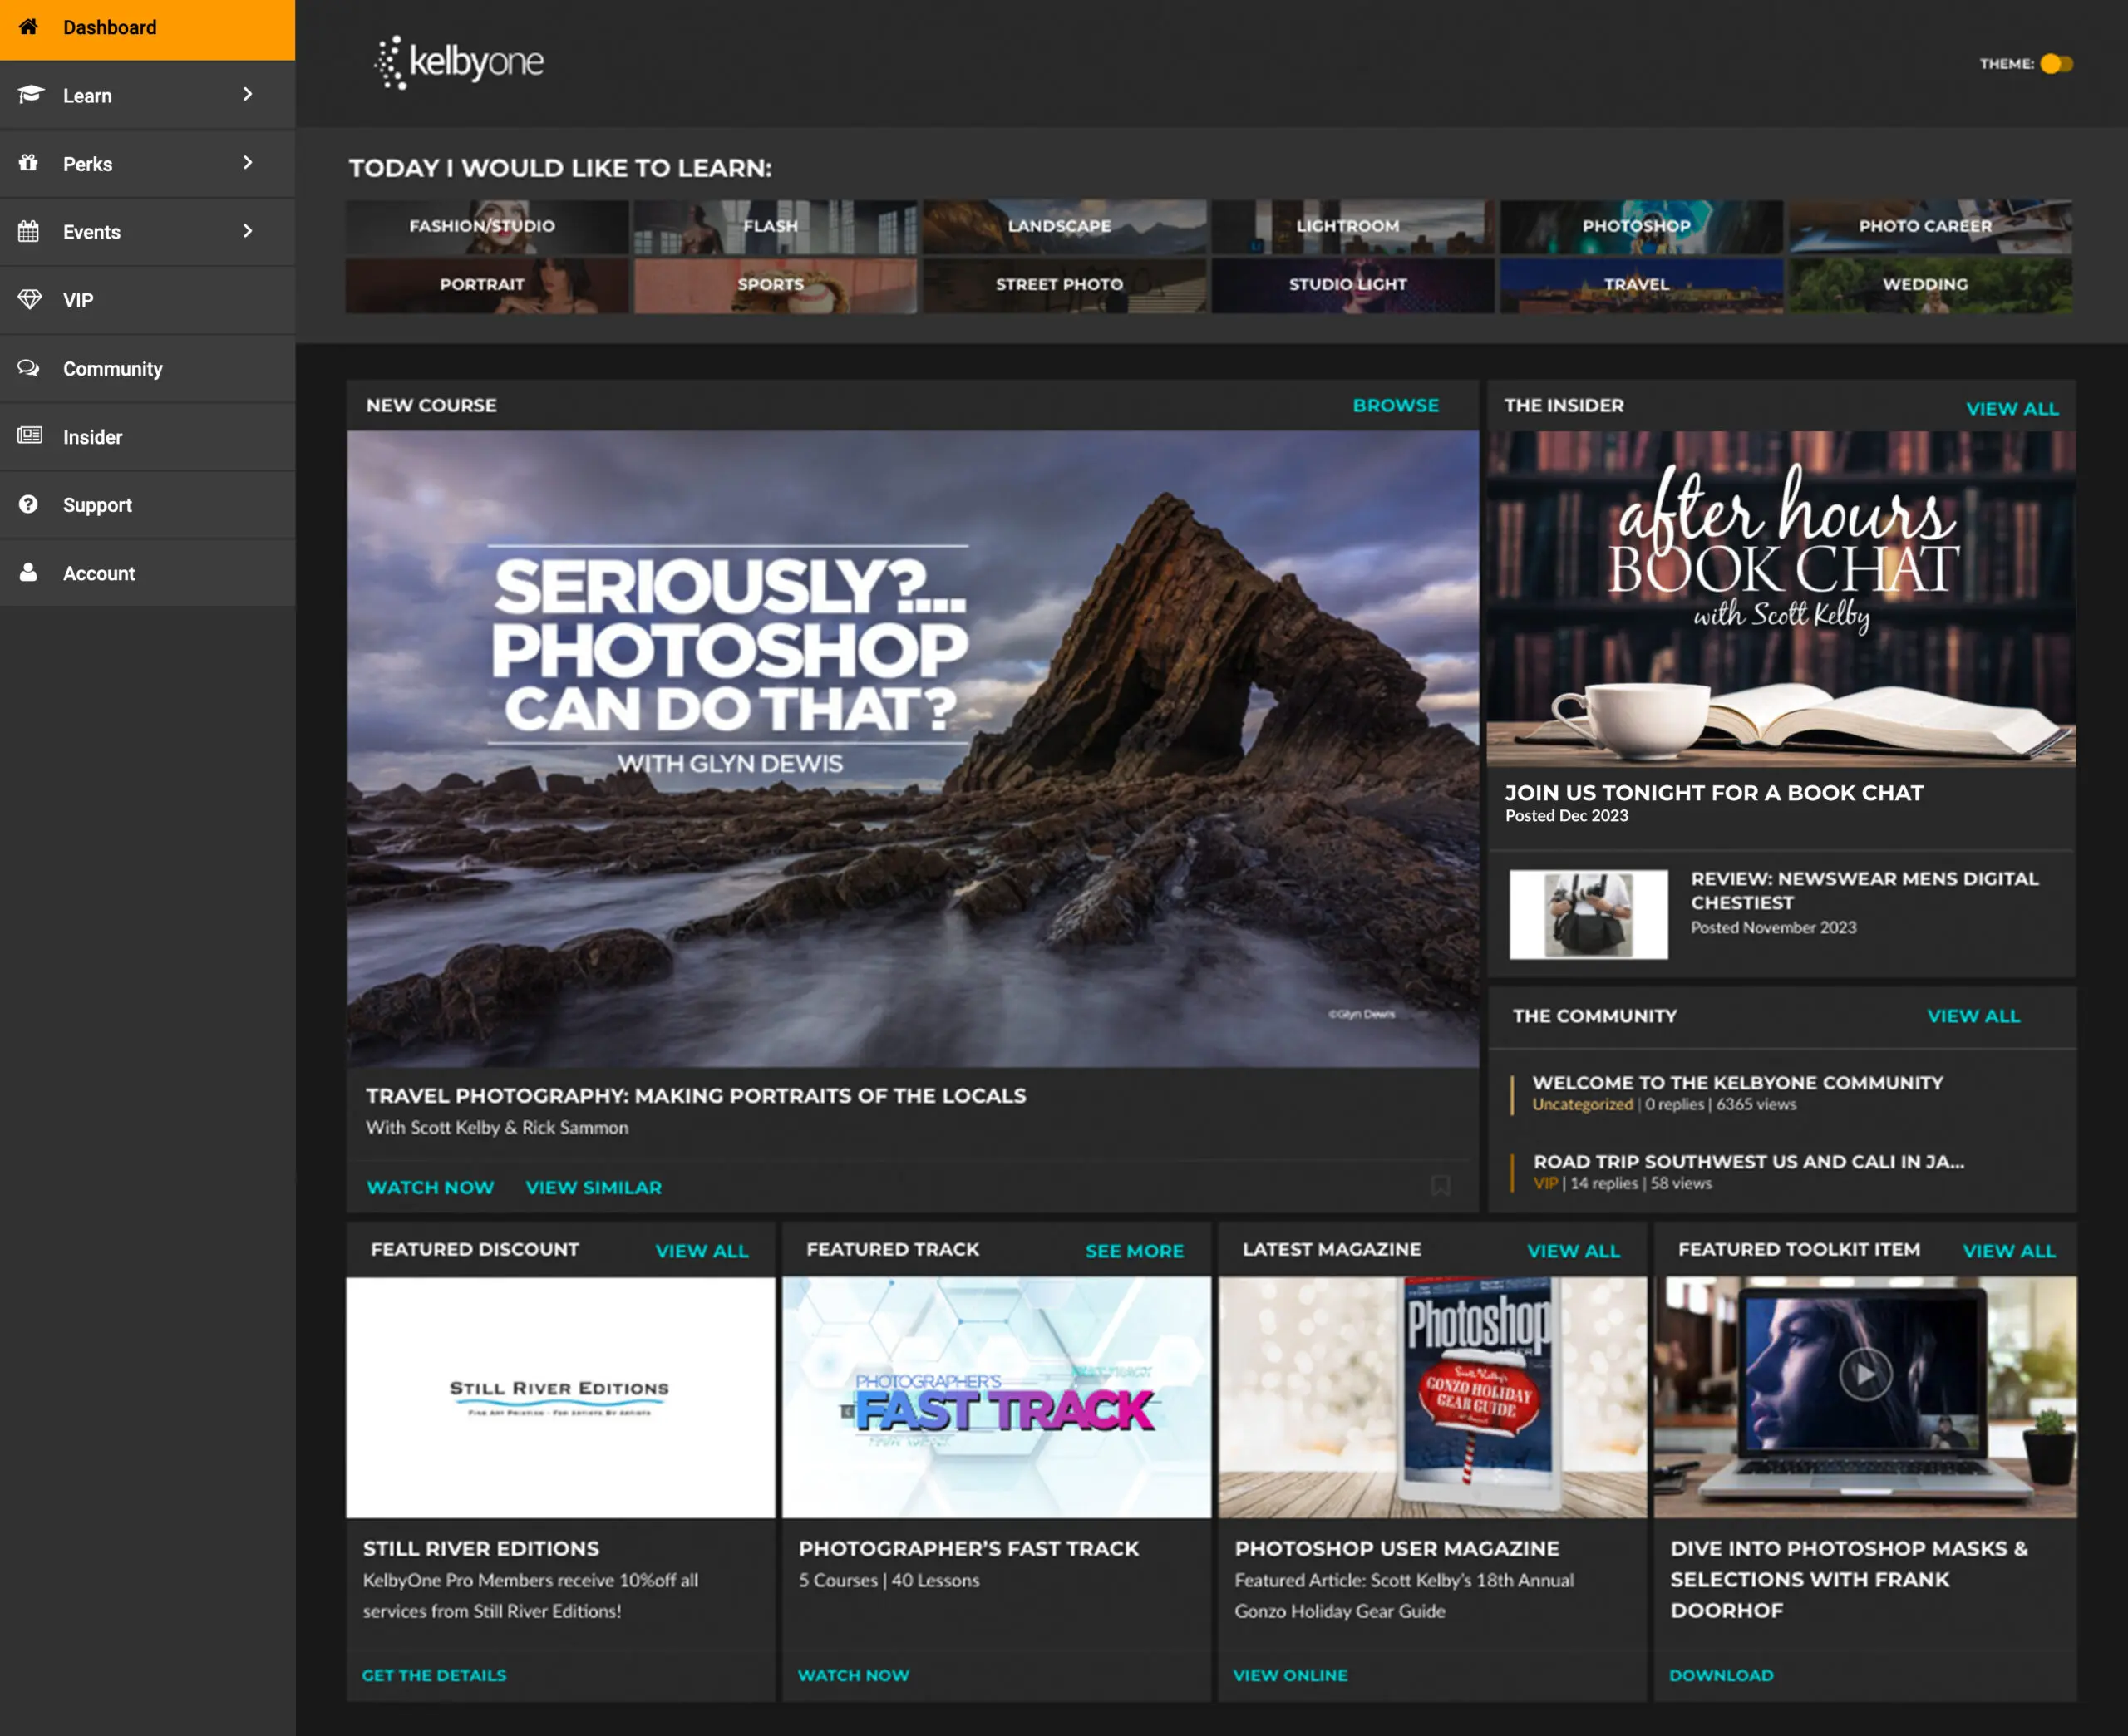The height and width of the screenshot is (1736, 2128).
Task: Open Review: Newswear Mens Digital Chestiest post
Action: tap(1864, 890)
